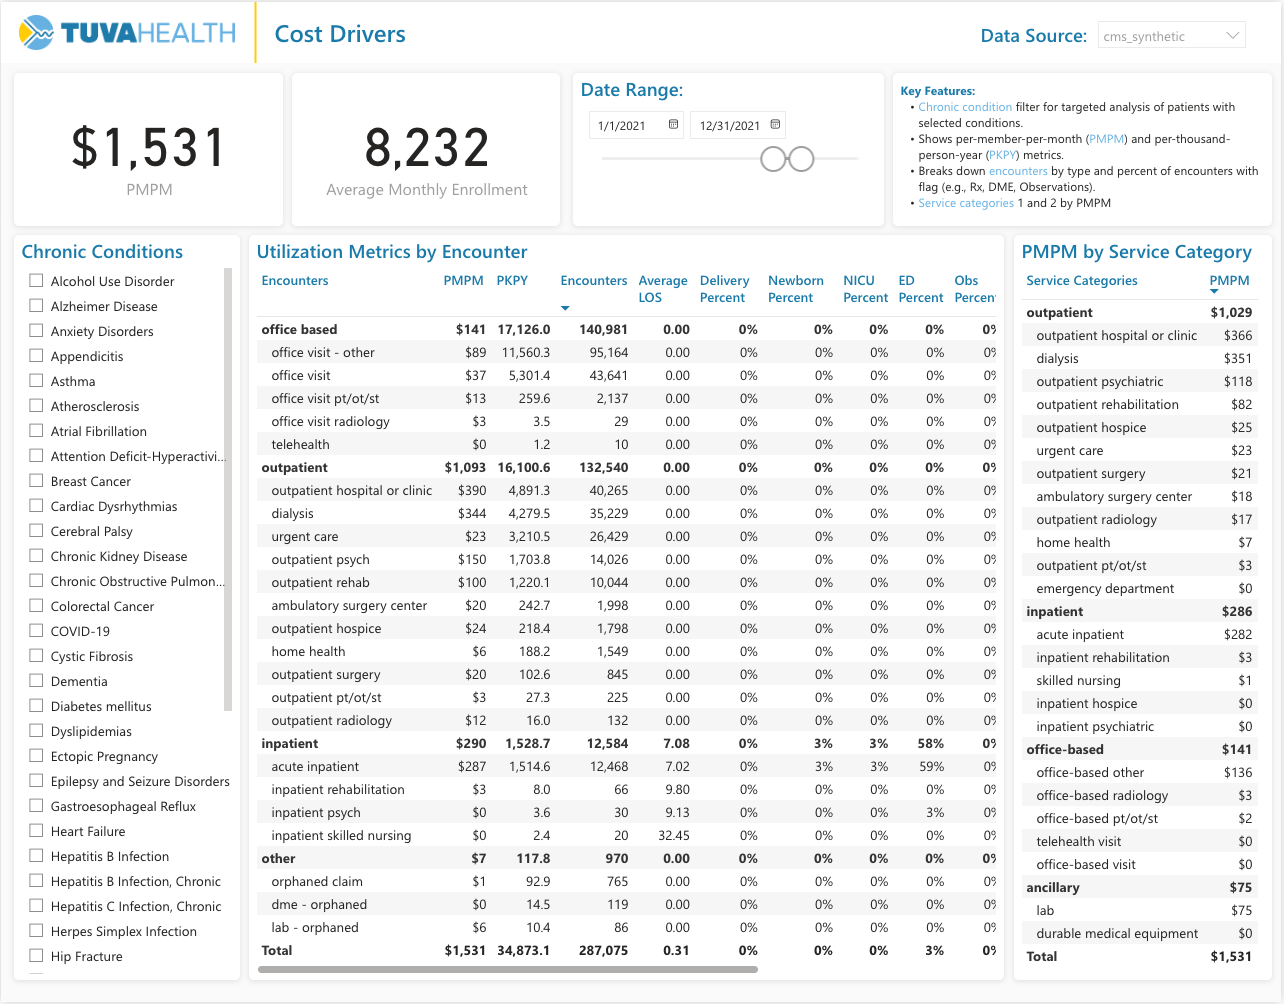Sort by the Average LOS column header
The height and width of the screenshot is (1004, 1284).
662,289
